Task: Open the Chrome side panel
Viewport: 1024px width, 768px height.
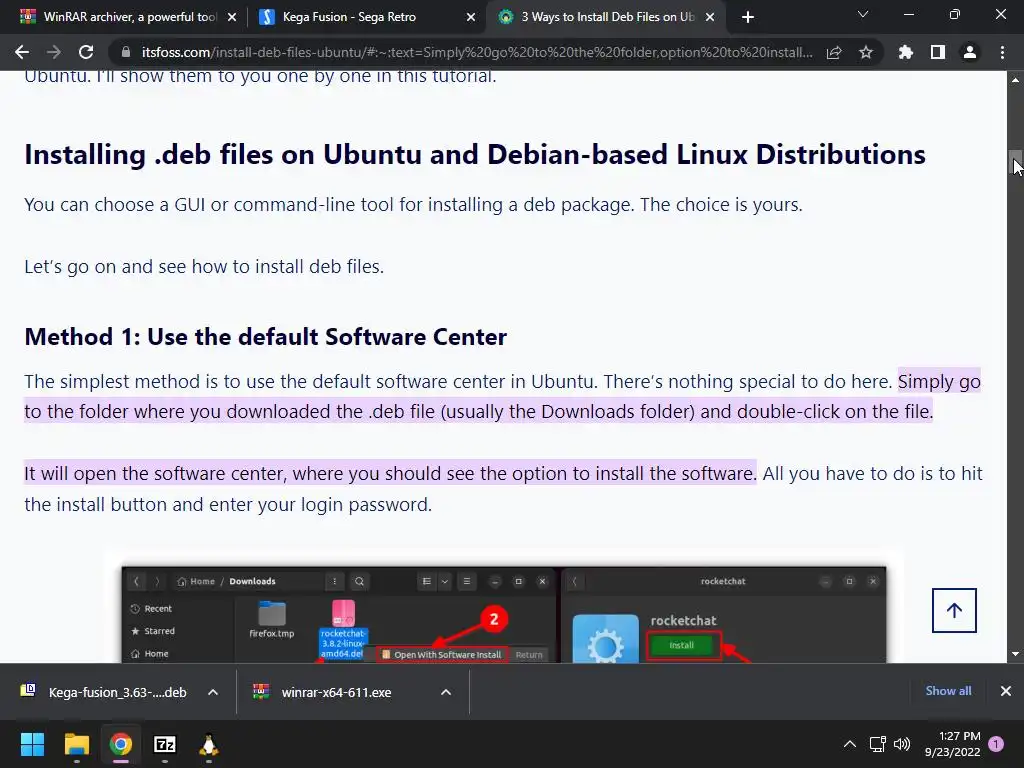Action: [938, 52]
